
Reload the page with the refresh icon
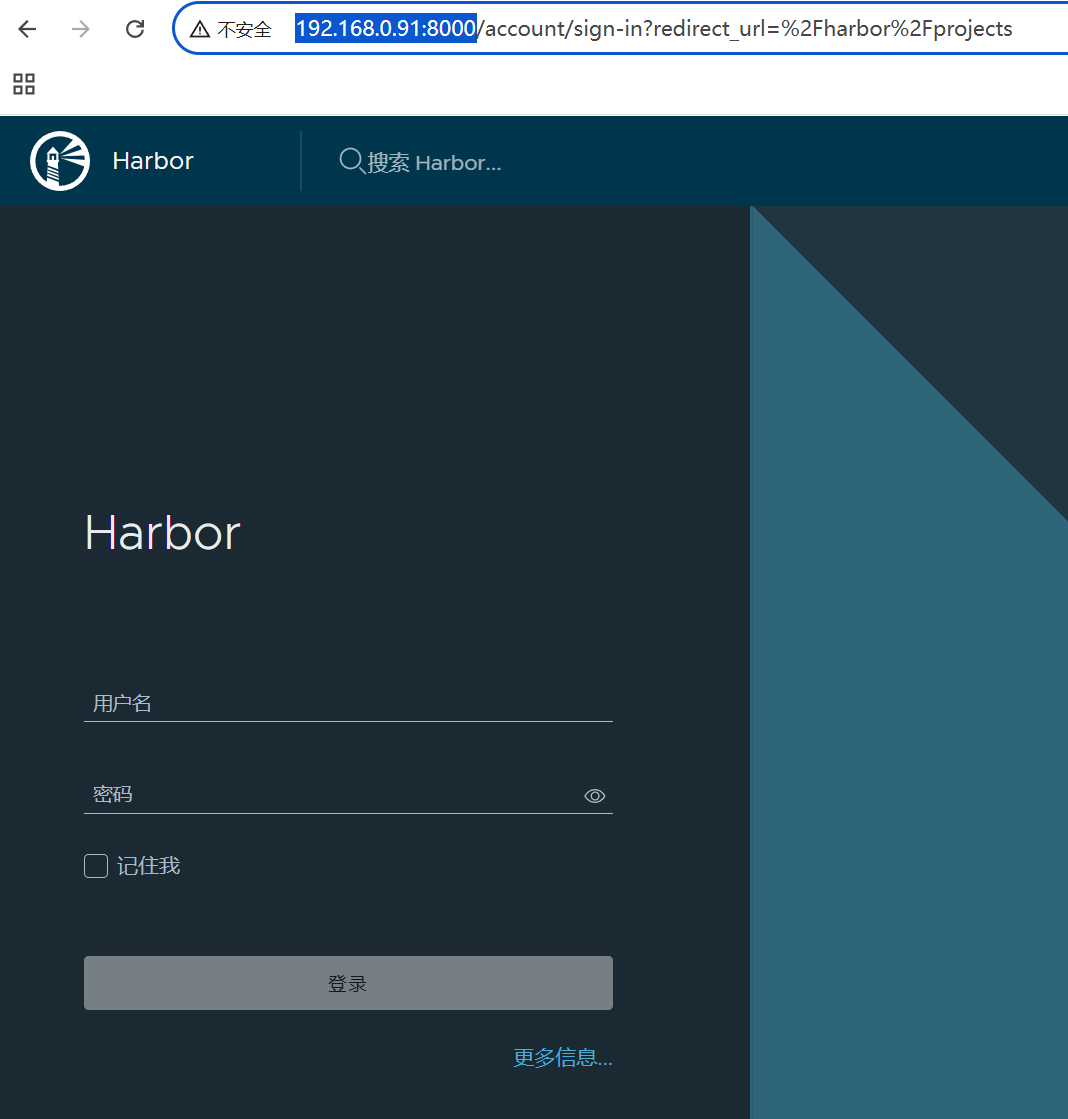click(x=135, y=29)
